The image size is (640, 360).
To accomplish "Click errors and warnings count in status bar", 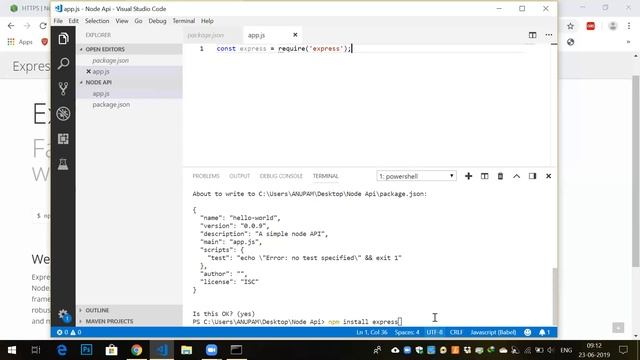I will pyautogui.click(x=69, y=332).
